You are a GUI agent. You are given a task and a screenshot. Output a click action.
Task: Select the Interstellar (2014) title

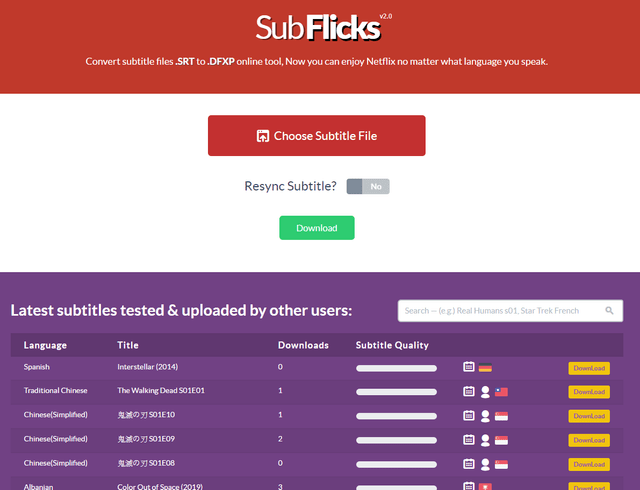(x=147, y=367)
